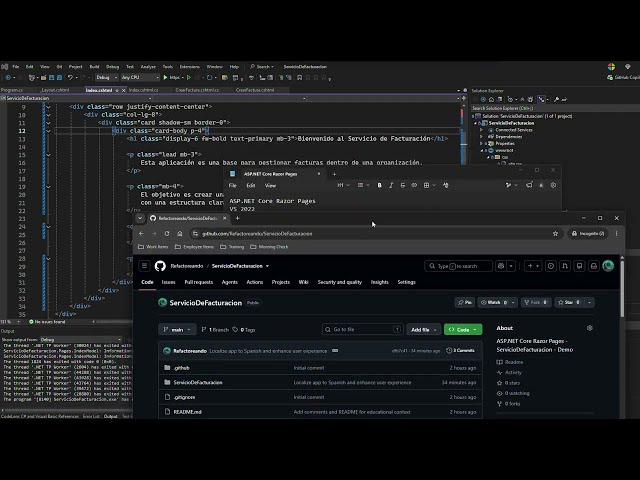Image resolution: width=640 pixels, height=480 pixels.
Task: Switch to Program.cs editor tab
Action: [12, 90]
